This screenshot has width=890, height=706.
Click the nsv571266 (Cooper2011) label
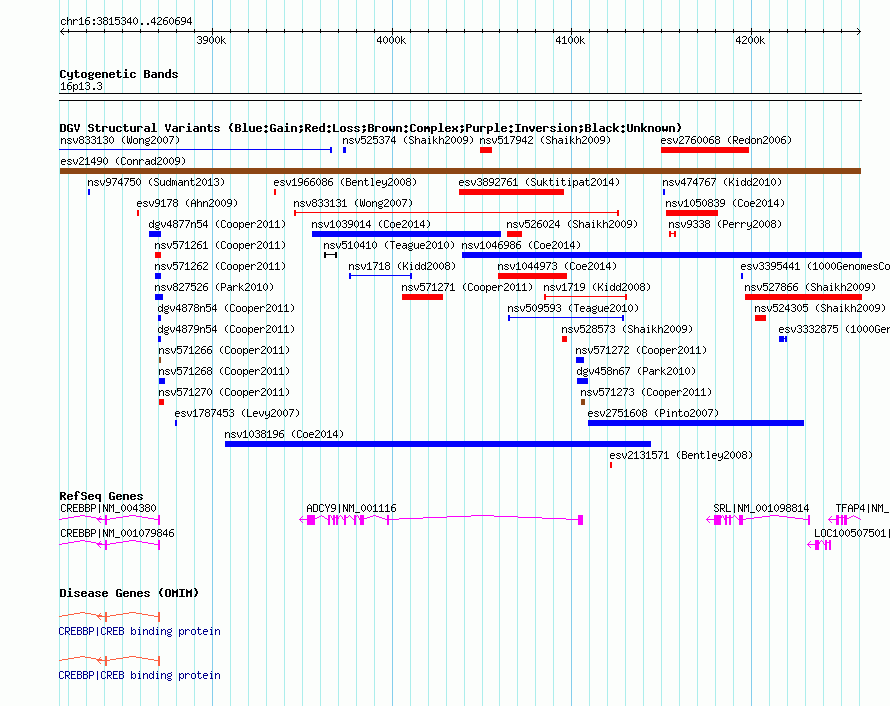224,350
